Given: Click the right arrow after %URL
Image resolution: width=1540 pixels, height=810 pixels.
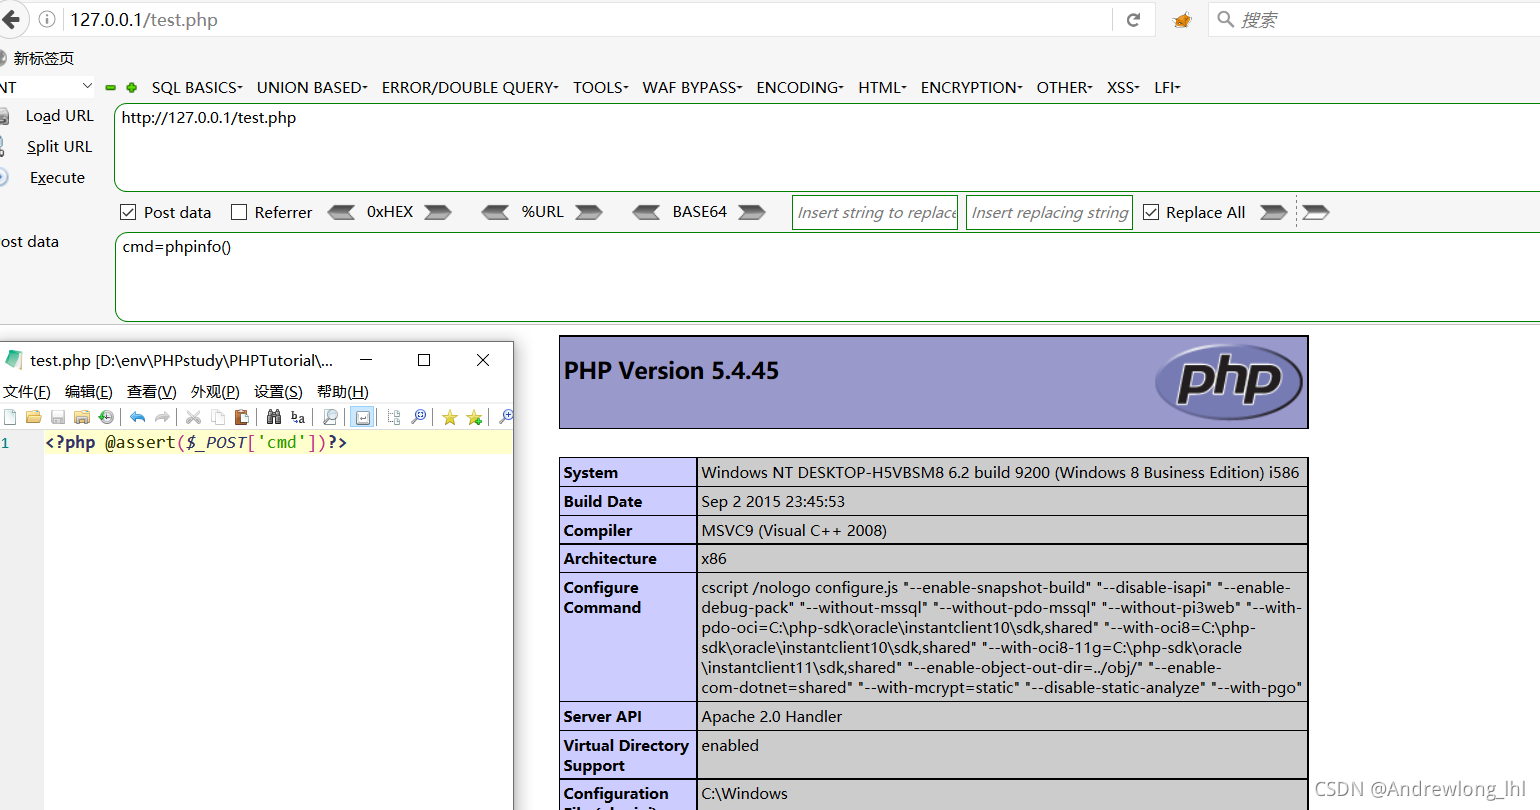Looking at the screenshot, I should pyautogui.click(x=589, y=212).
